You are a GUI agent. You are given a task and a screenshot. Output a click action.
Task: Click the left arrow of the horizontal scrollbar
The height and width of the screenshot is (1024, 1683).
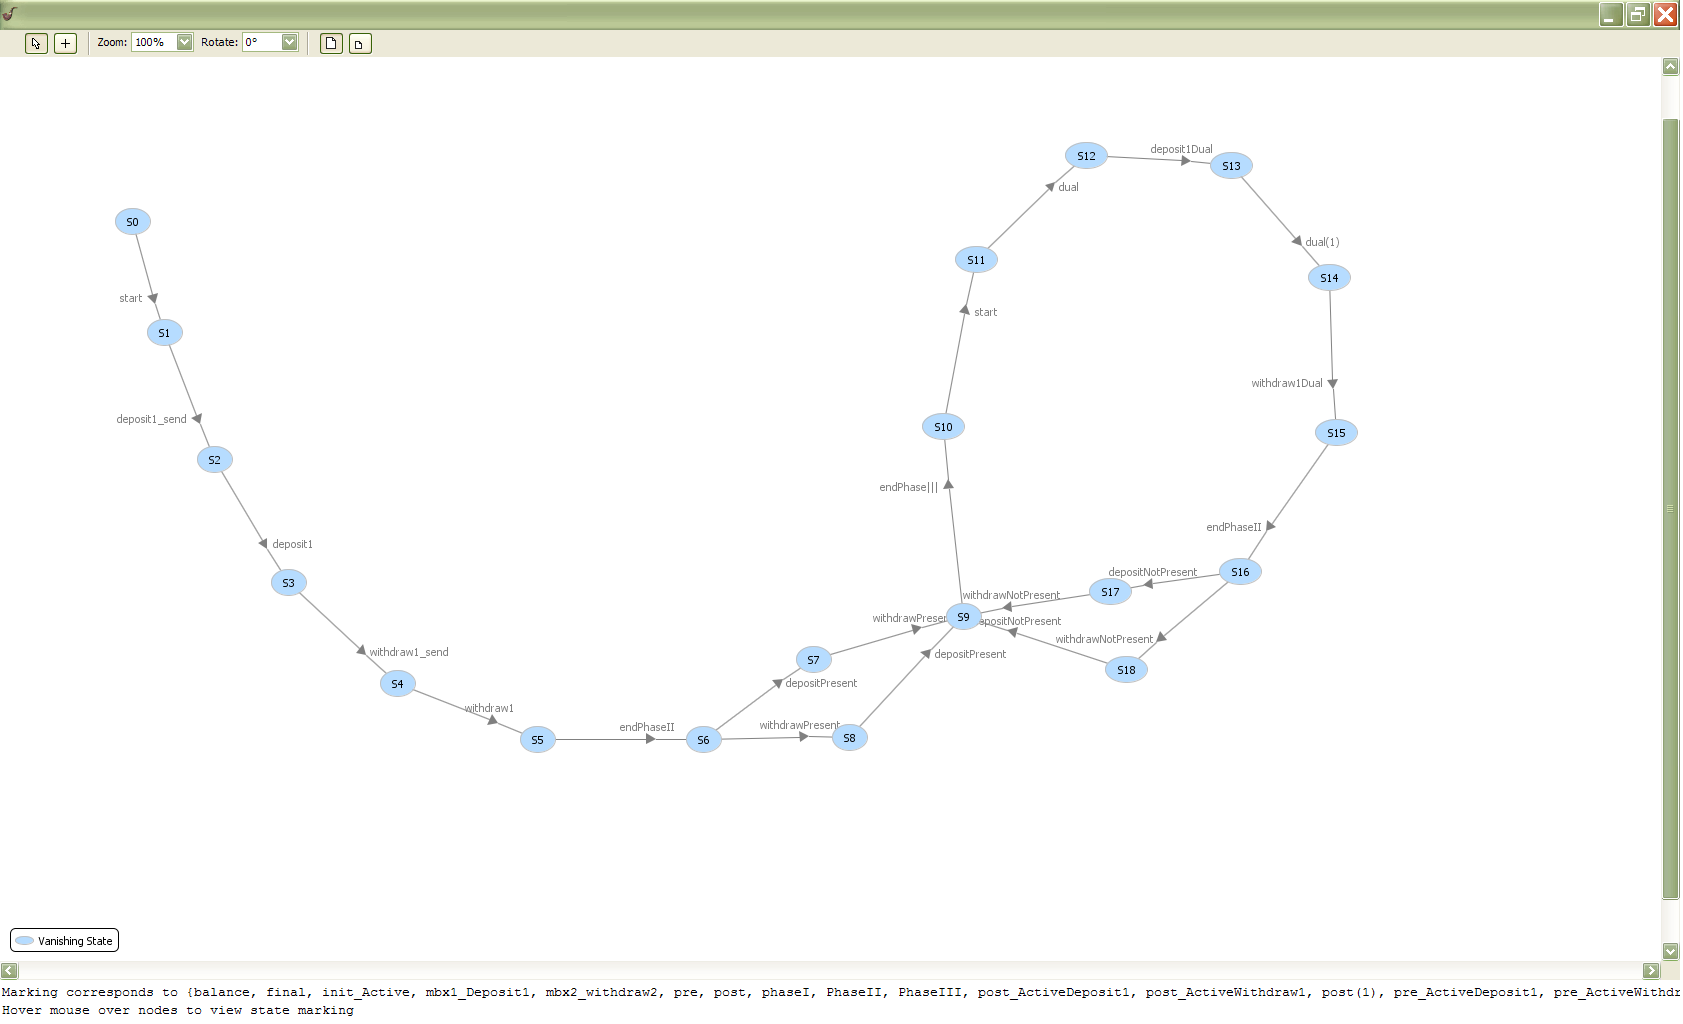point(8,970)
